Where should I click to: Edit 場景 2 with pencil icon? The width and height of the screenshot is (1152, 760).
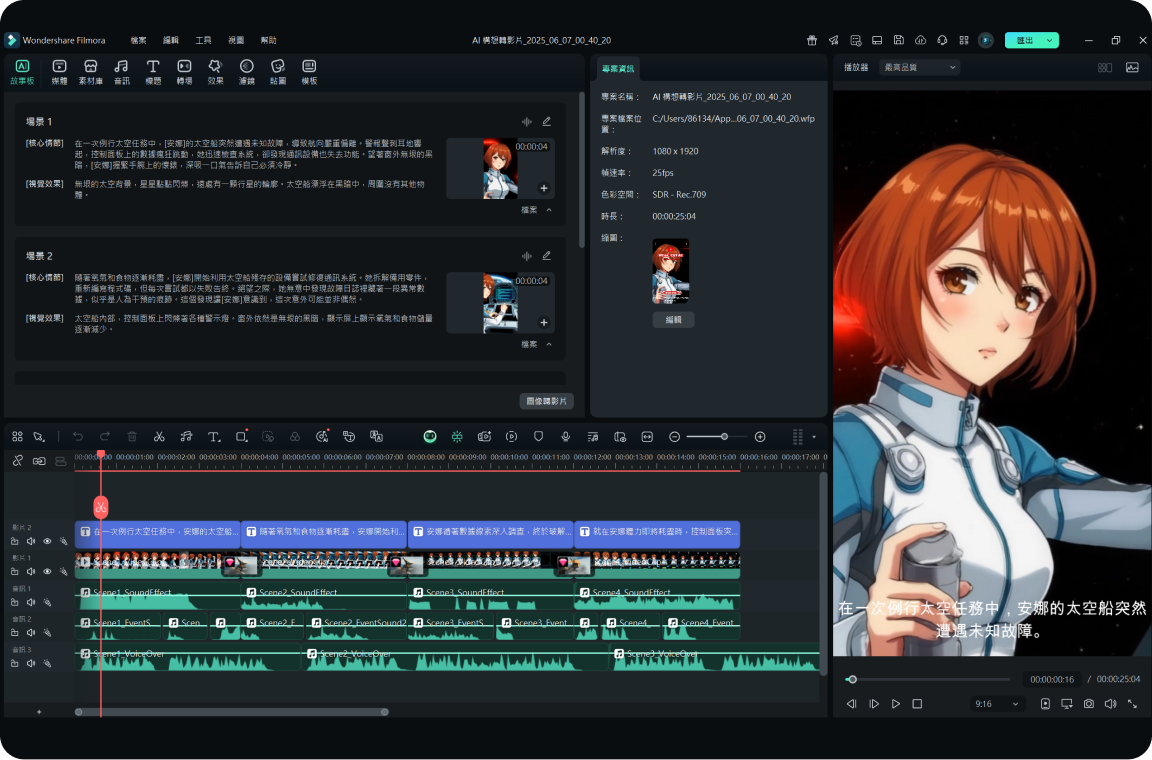[x=547, y=256]
